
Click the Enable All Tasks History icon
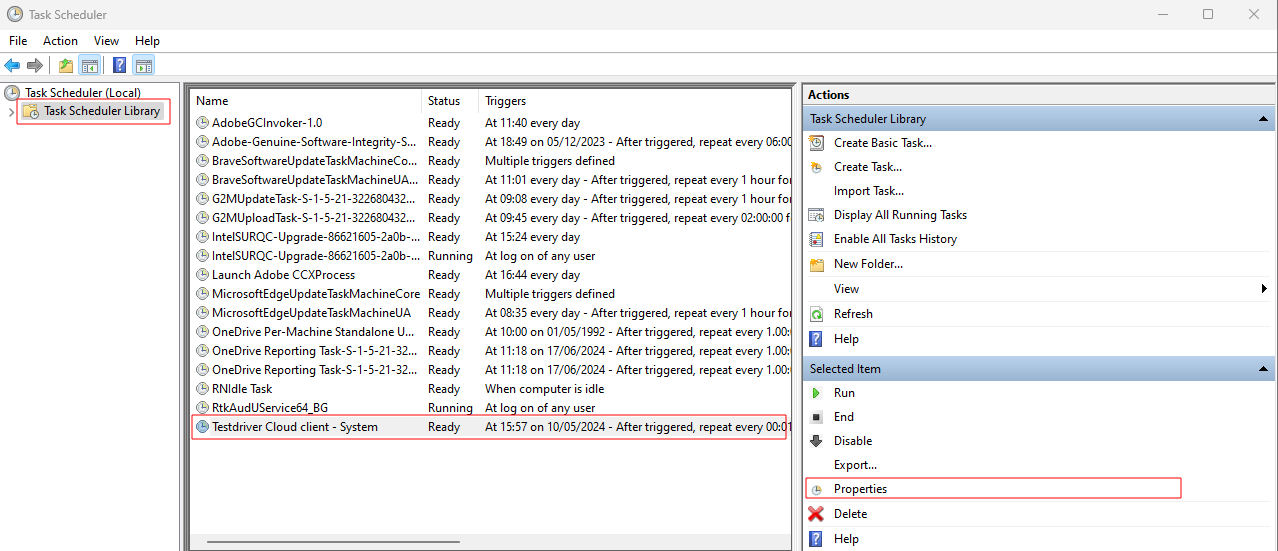tap(817, 239)
